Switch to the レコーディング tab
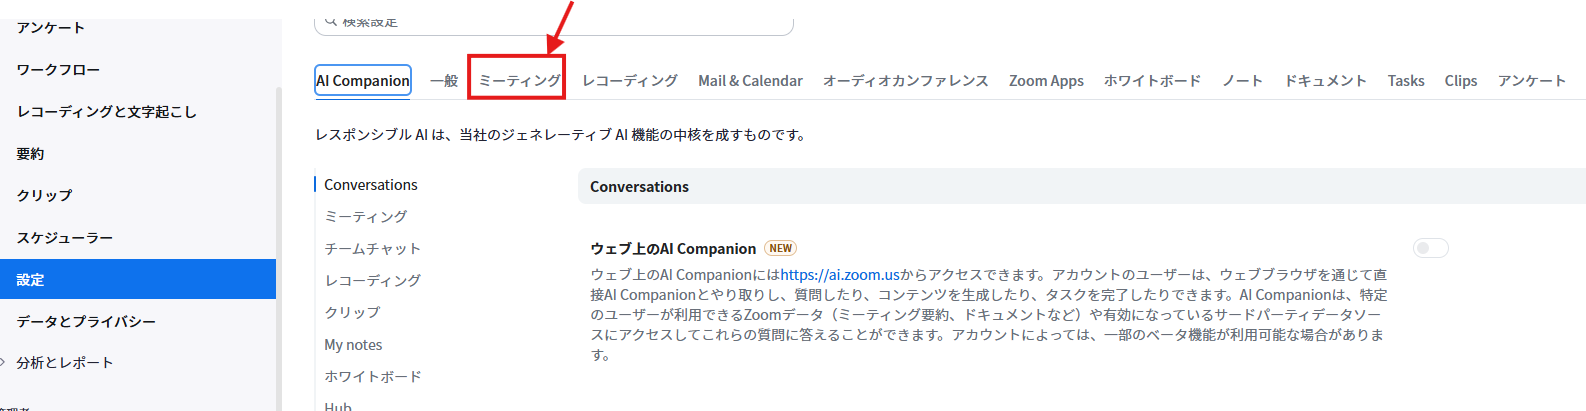 (629, 81)
